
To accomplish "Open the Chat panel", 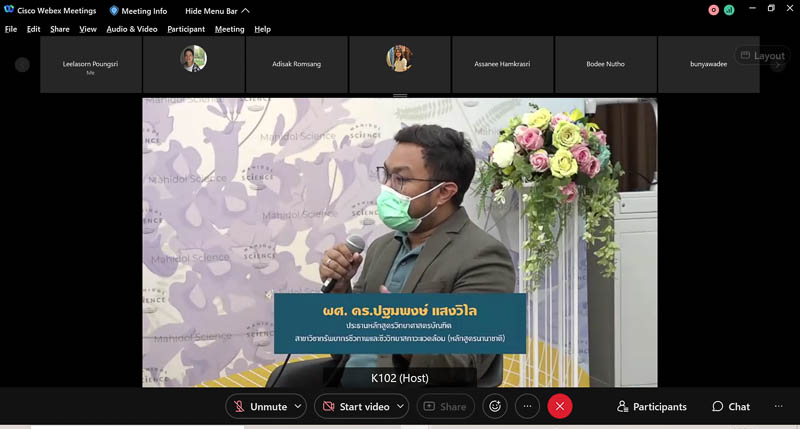I will tap(731, 407).
